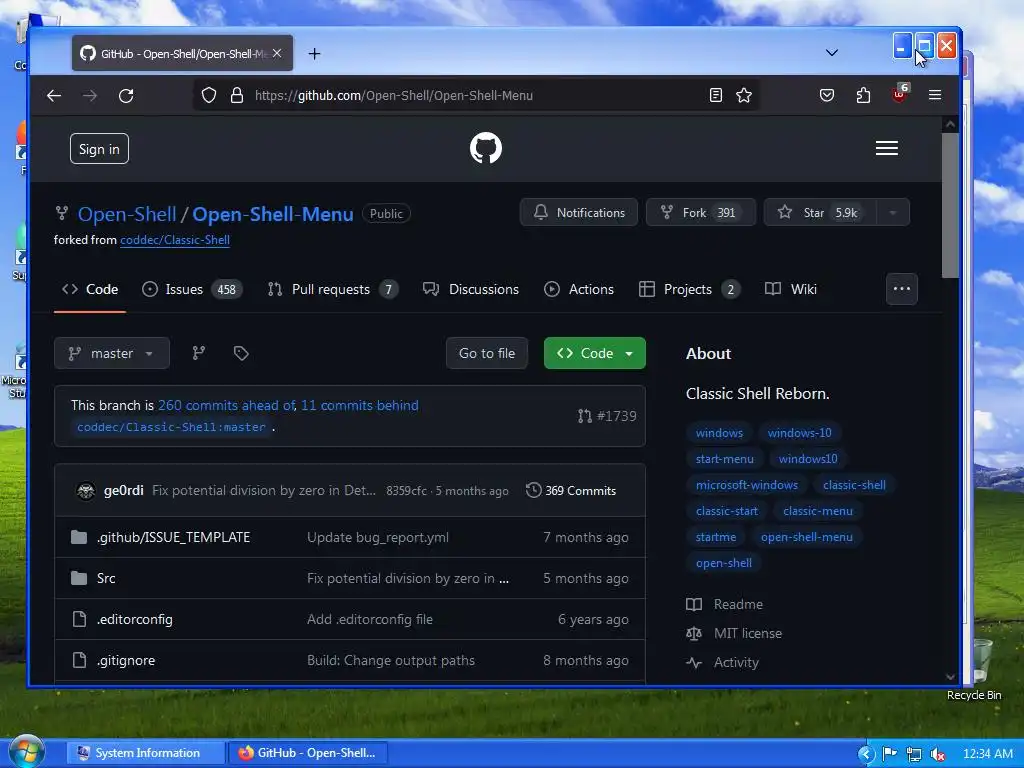Open a new browser tab with plus icon
The height and width of the screenshot is (768, 1024).
tap(314, 54)
